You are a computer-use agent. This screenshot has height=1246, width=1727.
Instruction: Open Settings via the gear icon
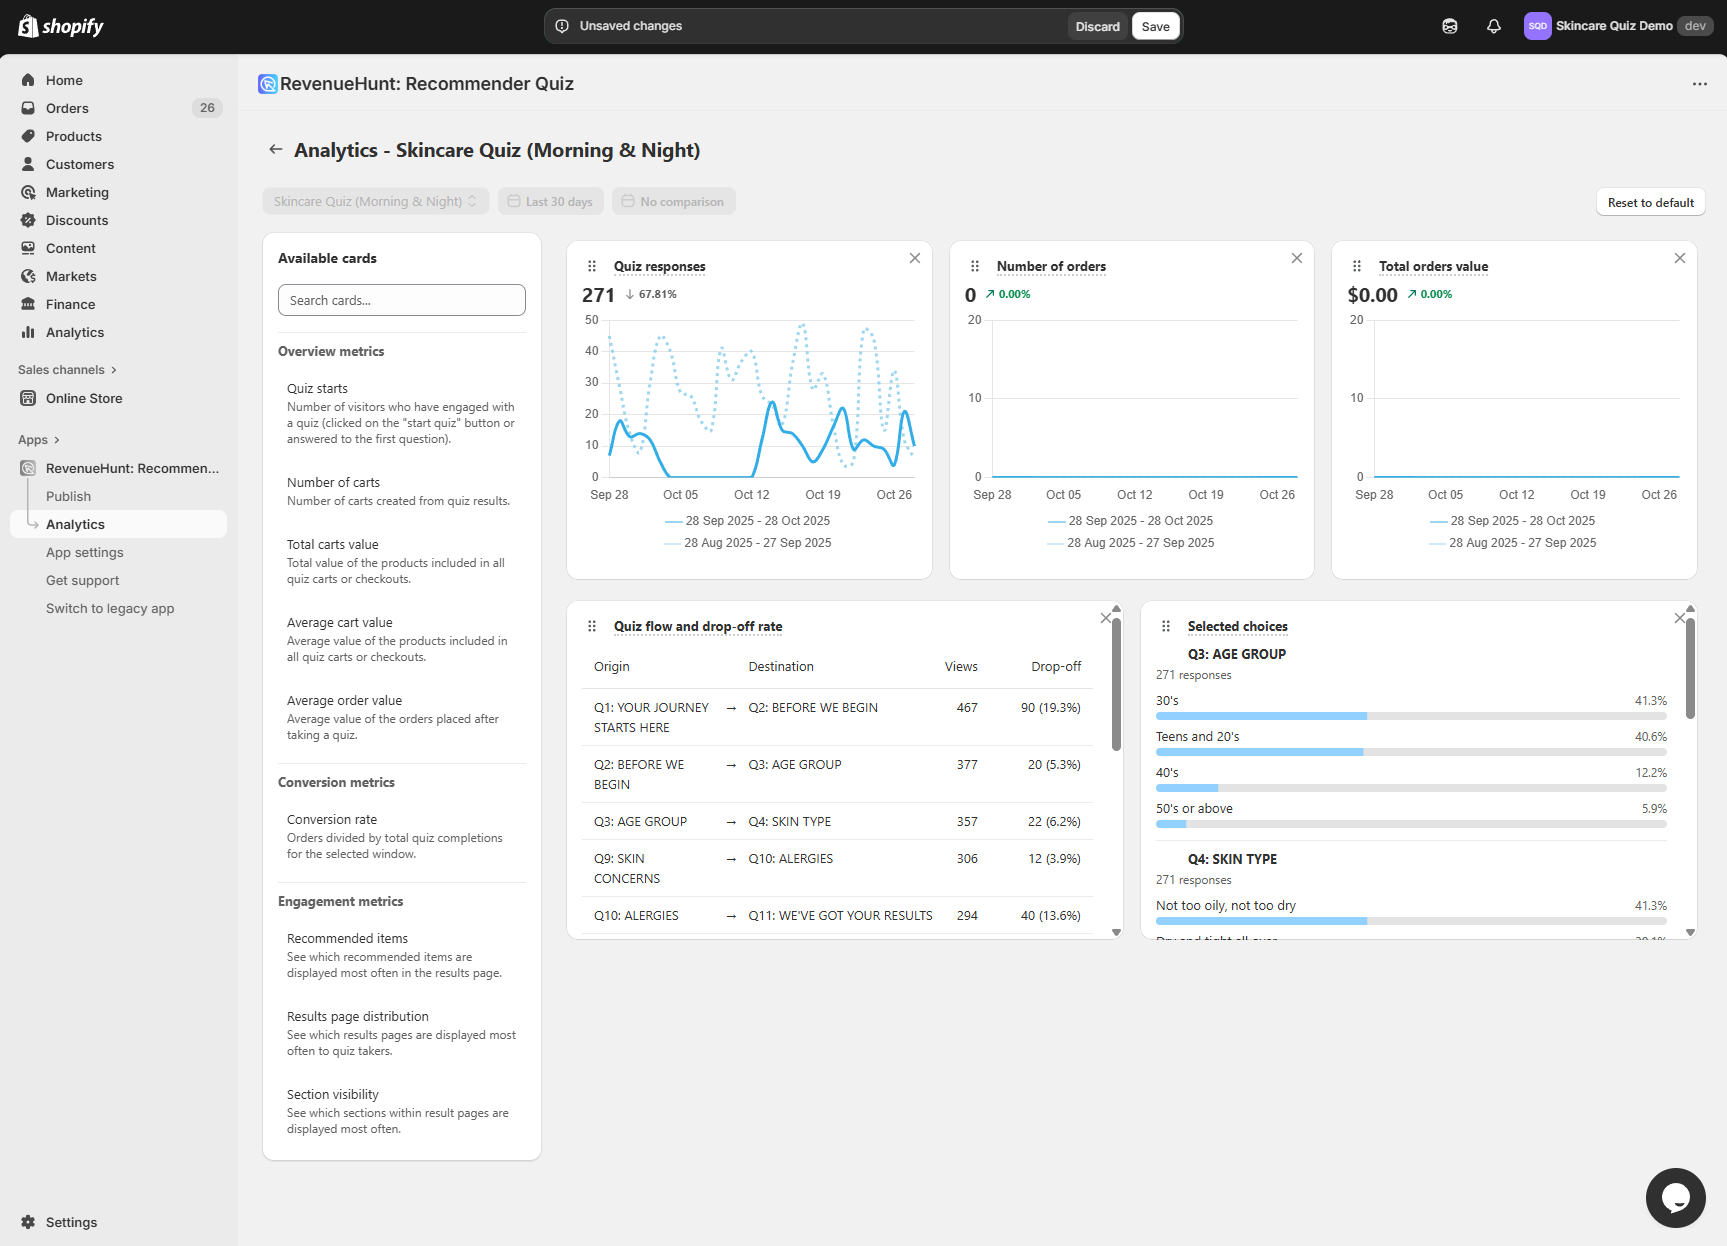point(30,1222)
